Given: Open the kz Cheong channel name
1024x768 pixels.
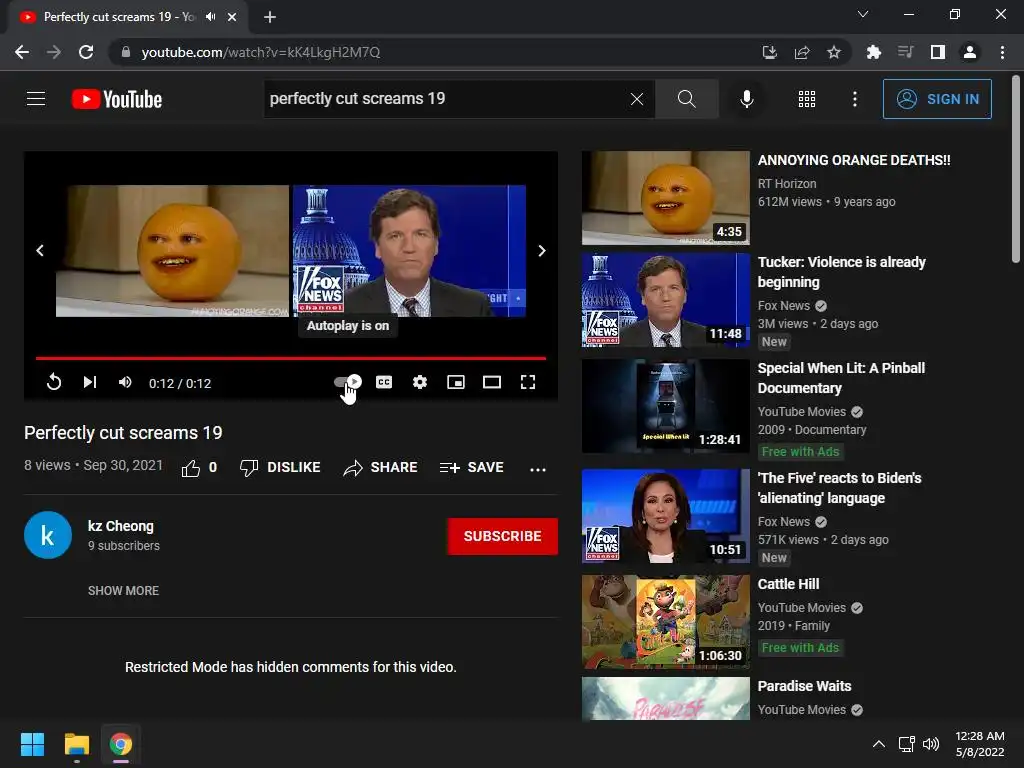Looking at the screenshot, I should 121,526.
